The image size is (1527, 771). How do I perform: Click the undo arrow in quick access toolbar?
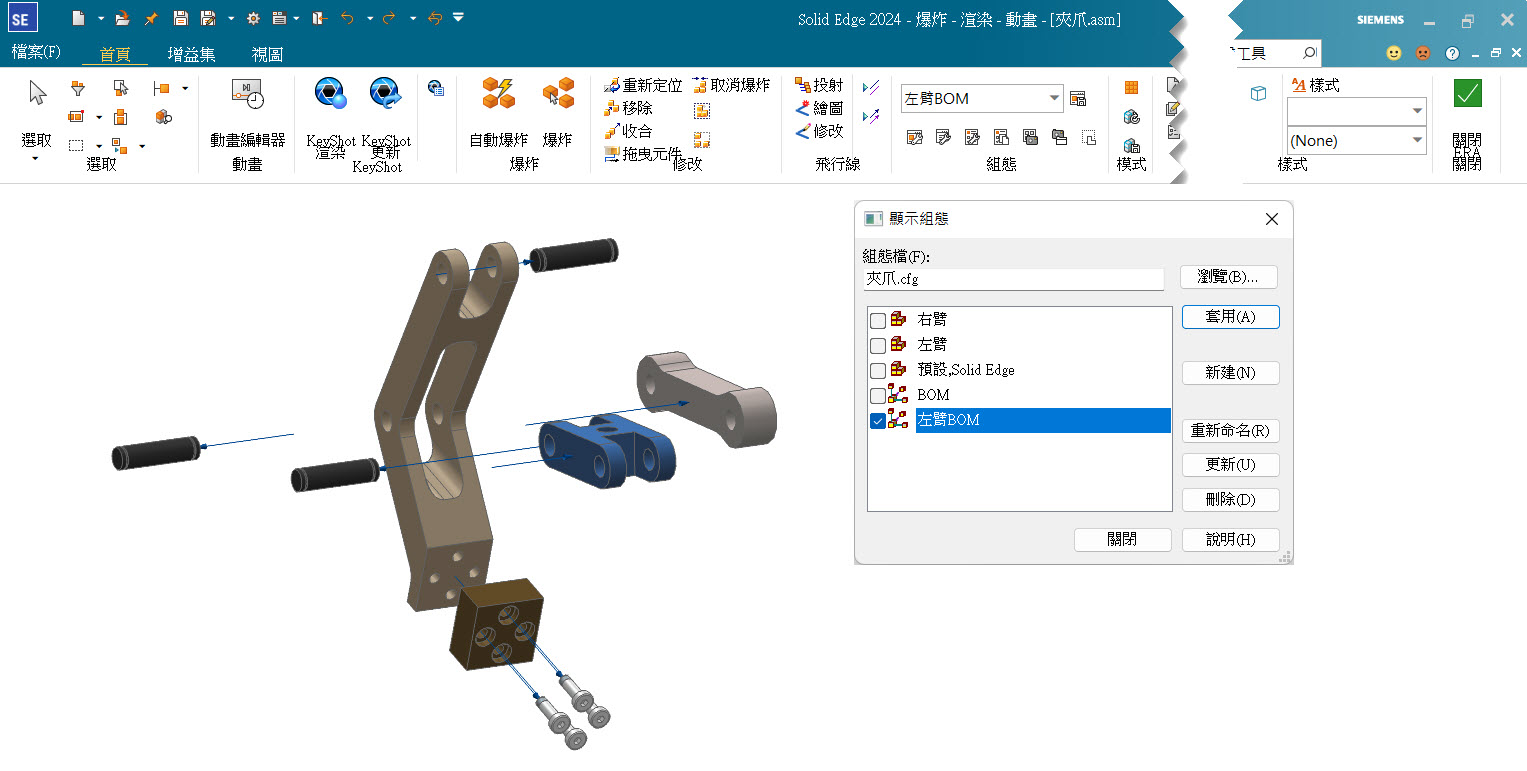click(347, 18)
